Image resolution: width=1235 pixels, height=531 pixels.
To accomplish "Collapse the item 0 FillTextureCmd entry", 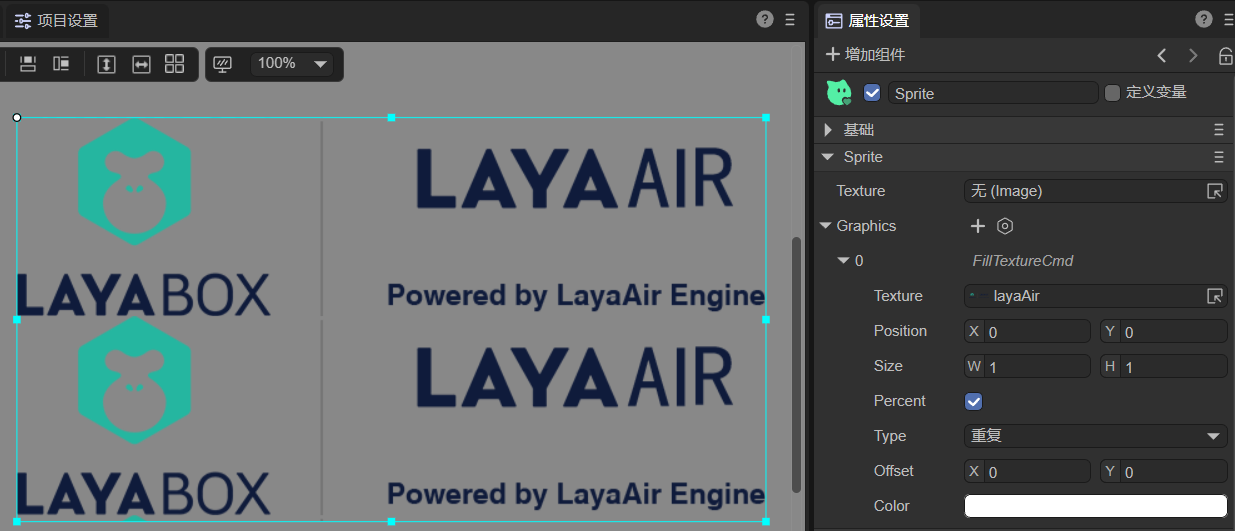I will (x=844, y=261).
